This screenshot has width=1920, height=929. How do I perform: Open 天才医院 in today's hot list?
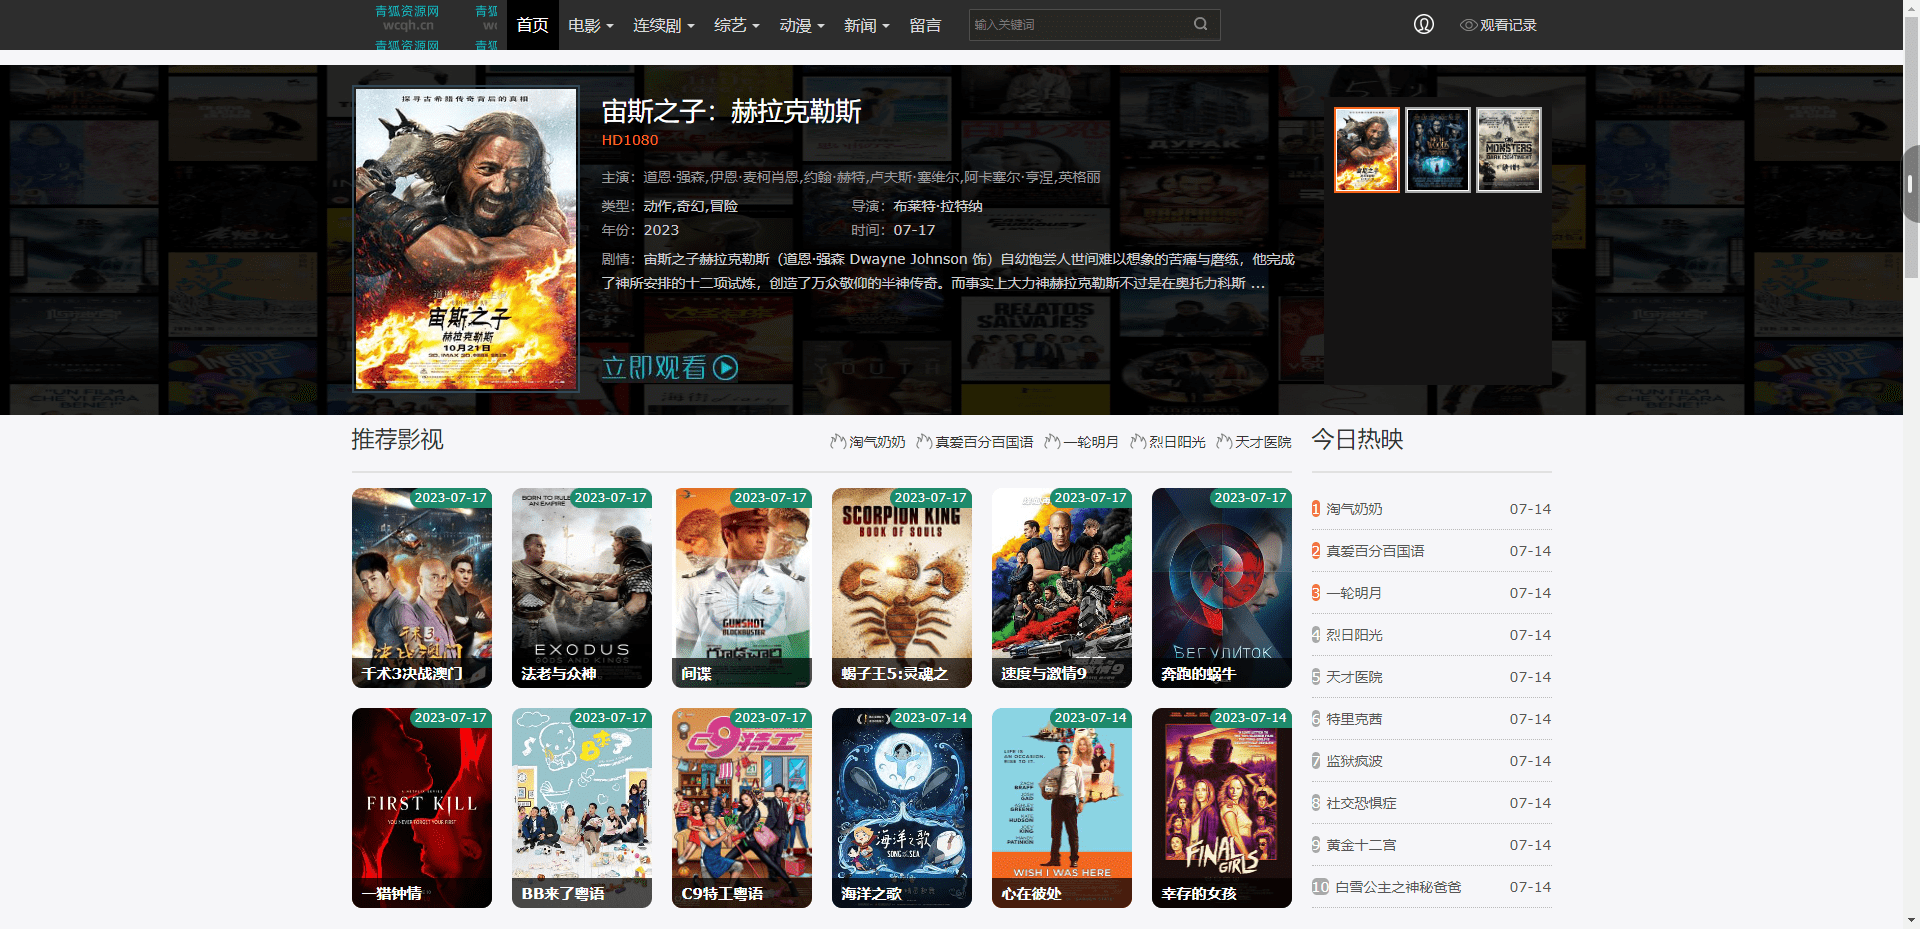click(1354, 677)
